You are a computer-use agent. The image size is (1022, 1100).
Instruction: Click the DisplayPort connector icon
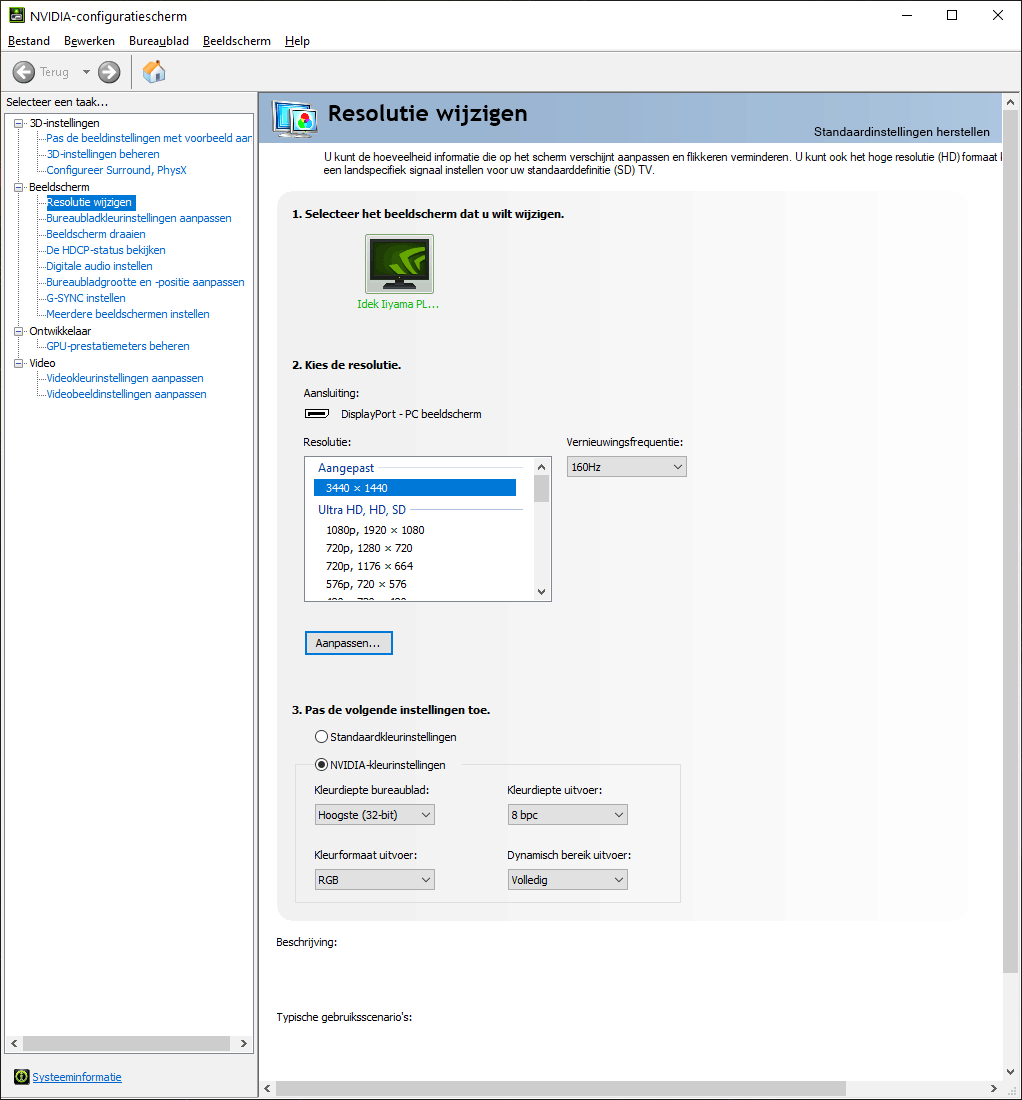click(317, 414)
